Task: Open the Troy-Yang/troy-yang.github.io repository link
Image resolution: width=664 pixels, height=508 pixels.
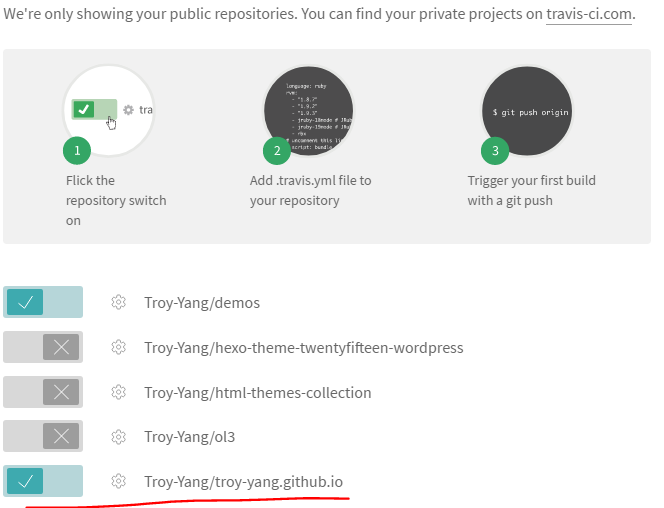Action: (243, 482)
